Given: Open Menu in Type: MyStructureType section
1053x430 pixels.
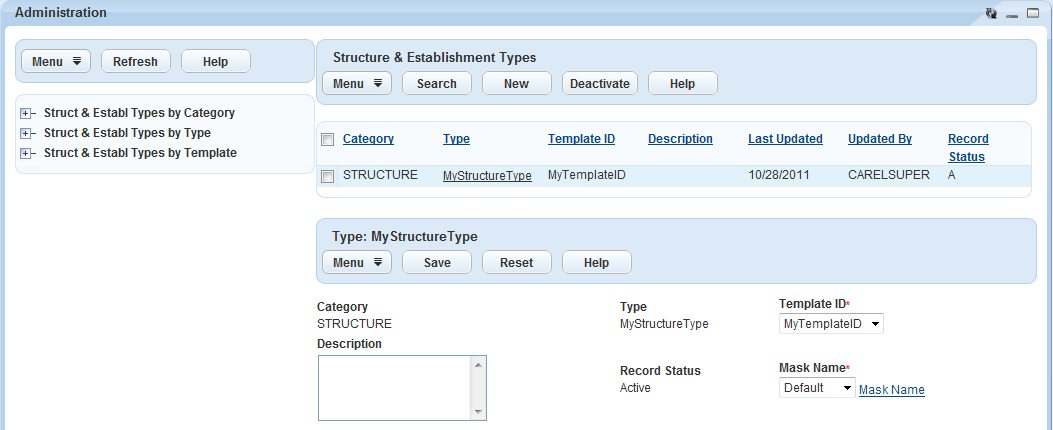Looking at the screenshot, I should pyautogui.click(x=357, y=263).
